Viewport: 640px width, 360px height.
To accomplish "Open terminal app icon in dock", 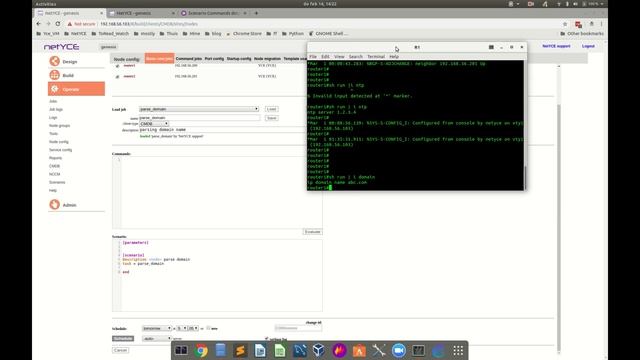I will (x=418, y=351).
